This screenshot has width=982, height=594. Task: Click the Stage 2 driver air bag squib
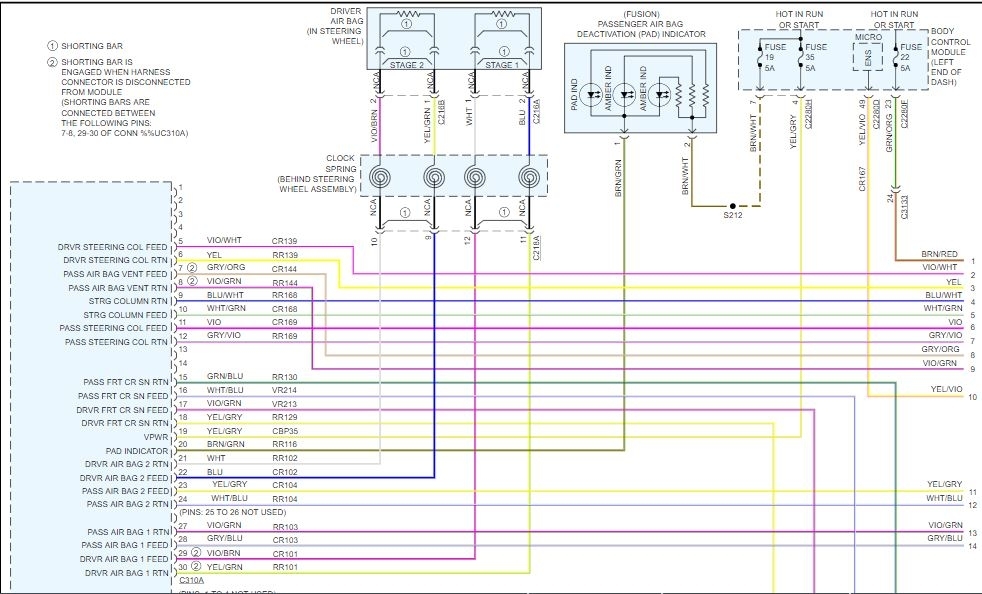click(x=405, y=16)
